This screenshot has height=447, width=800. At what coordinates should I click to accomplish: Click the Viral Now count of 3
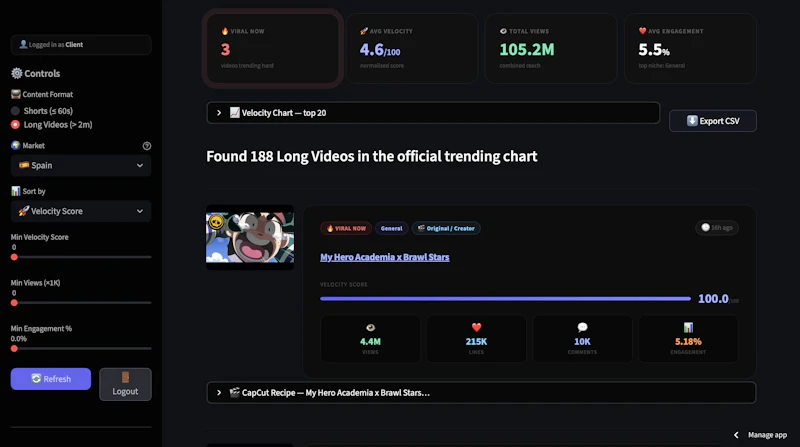click(x=226, y=49)
